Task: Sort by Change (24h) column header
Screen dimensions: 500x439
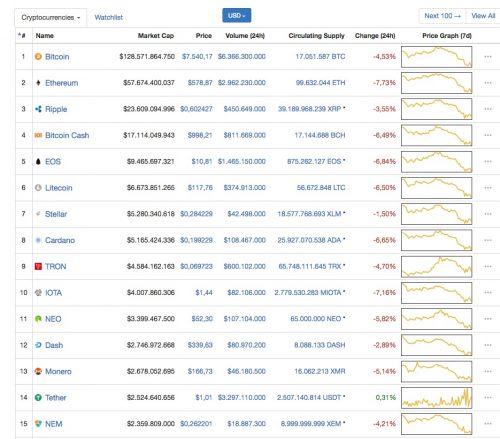Action: click(x=375, y=36)
